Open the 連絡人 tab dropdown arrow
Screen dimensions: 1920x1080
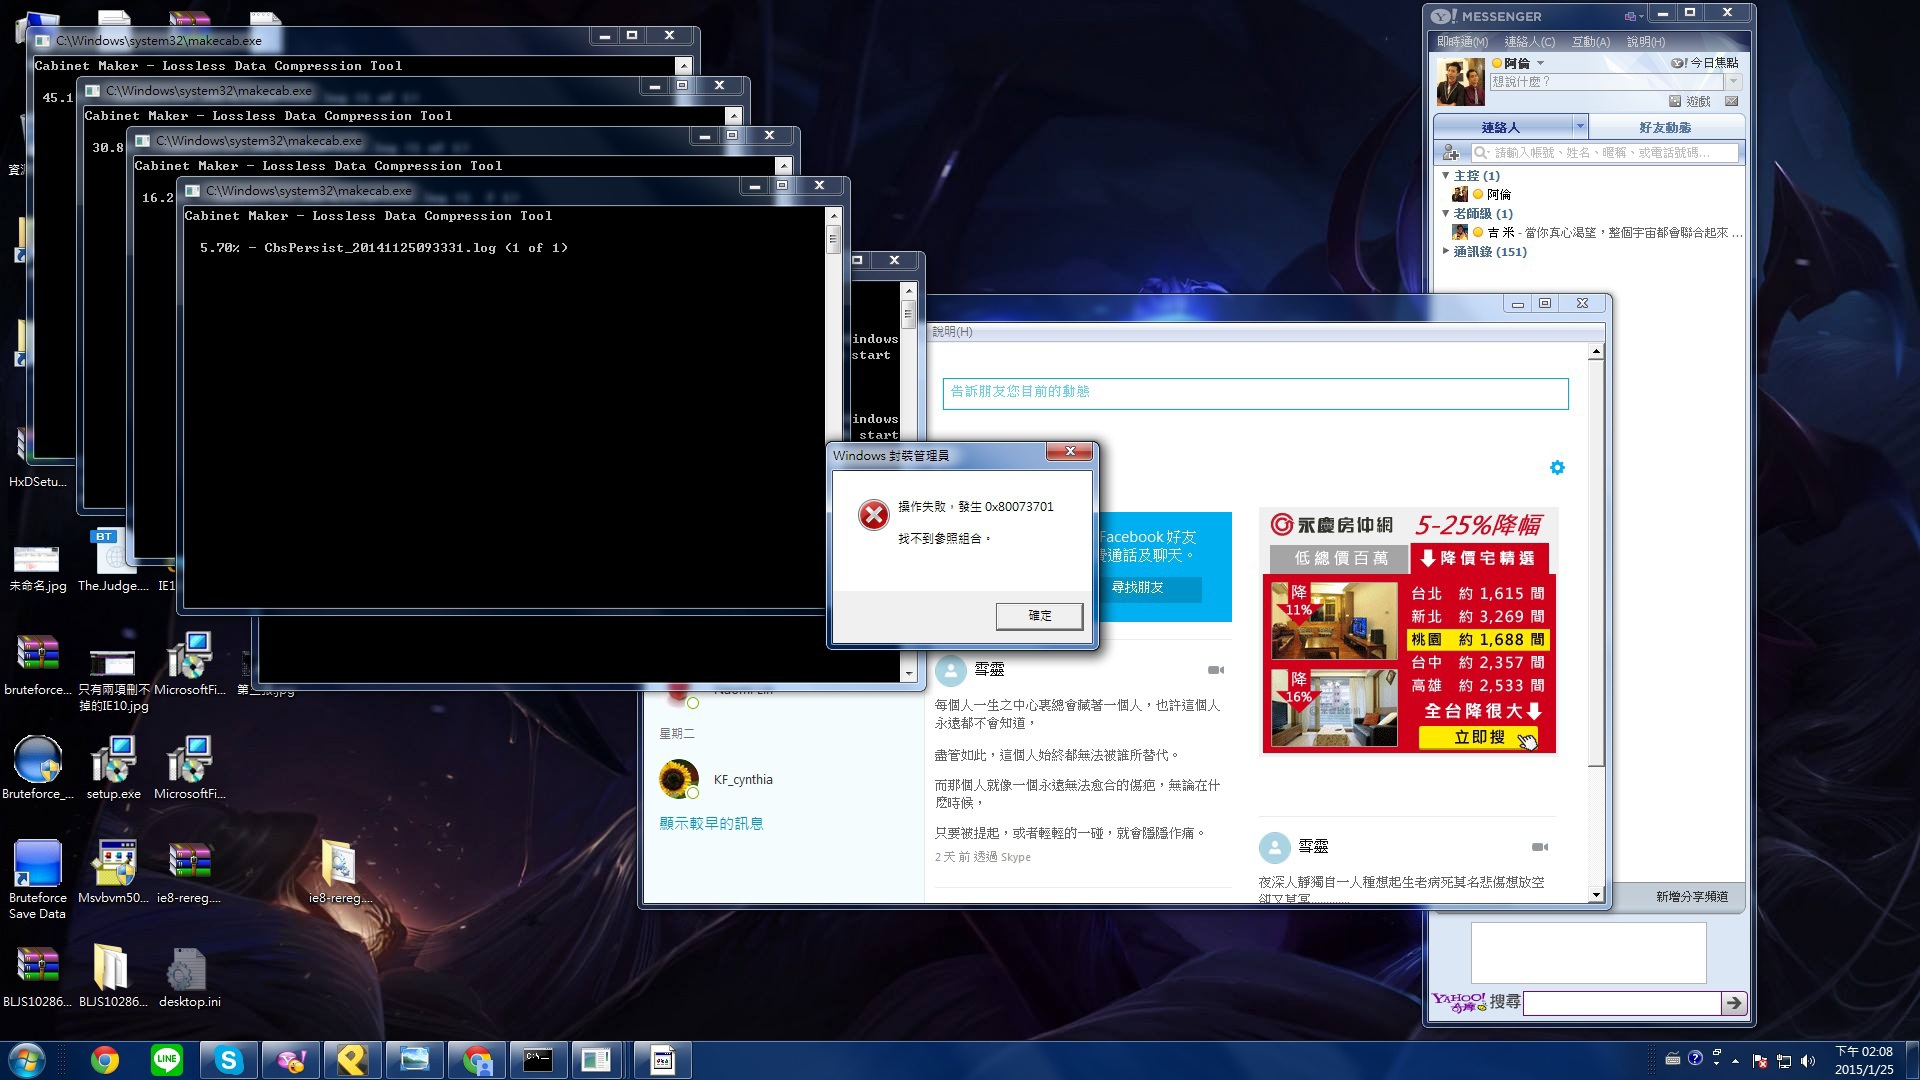[x=1580, y=127]
